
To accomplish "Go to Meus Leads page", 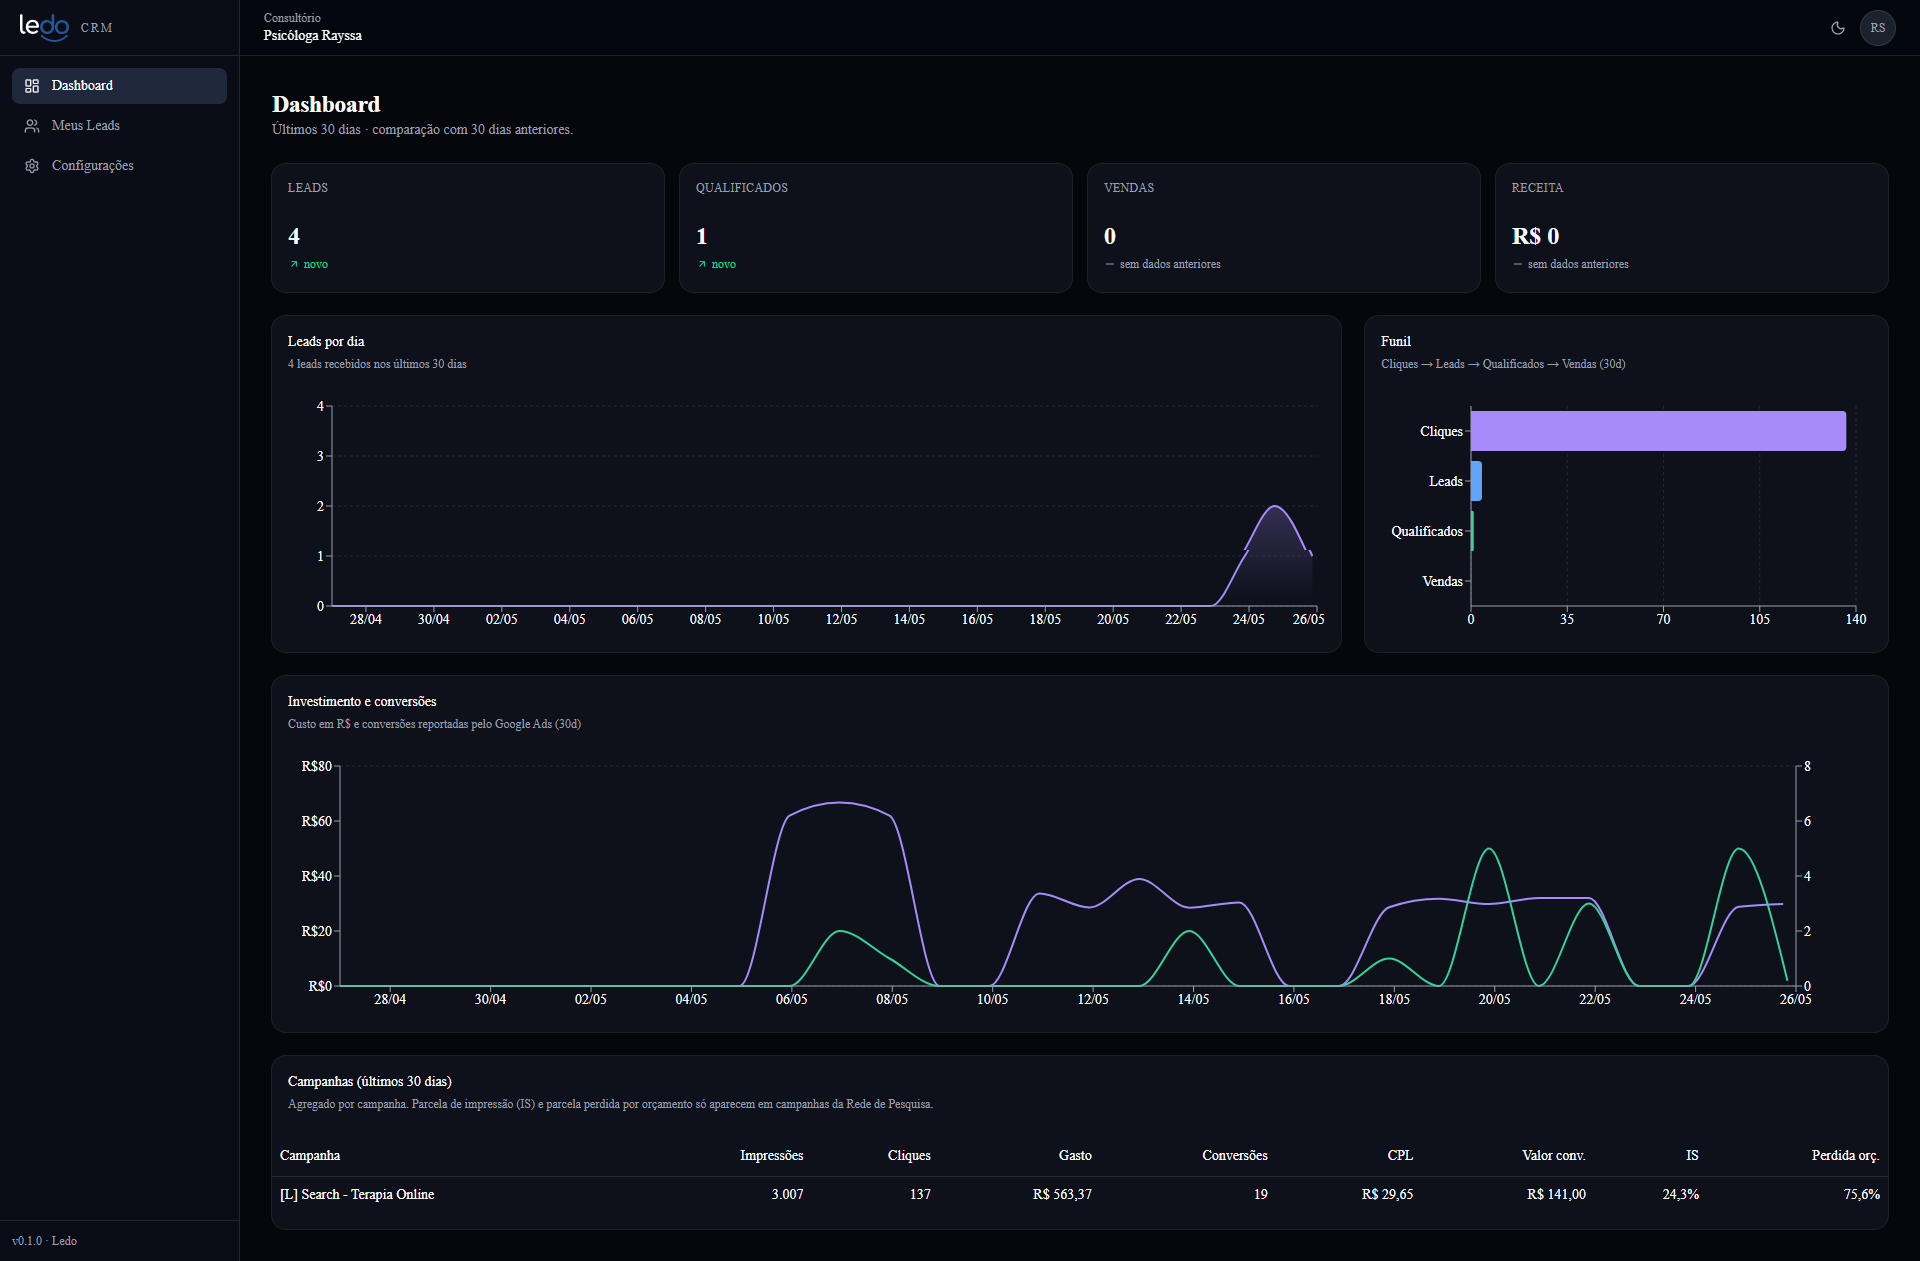I will (119, 126).
